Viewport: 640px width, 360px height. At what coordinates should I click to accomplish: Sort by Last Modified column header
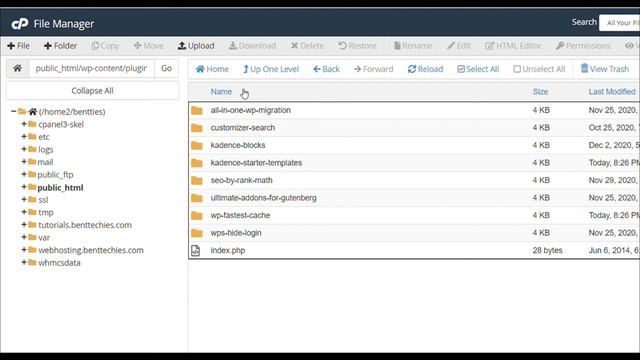(x=612, y=92)
